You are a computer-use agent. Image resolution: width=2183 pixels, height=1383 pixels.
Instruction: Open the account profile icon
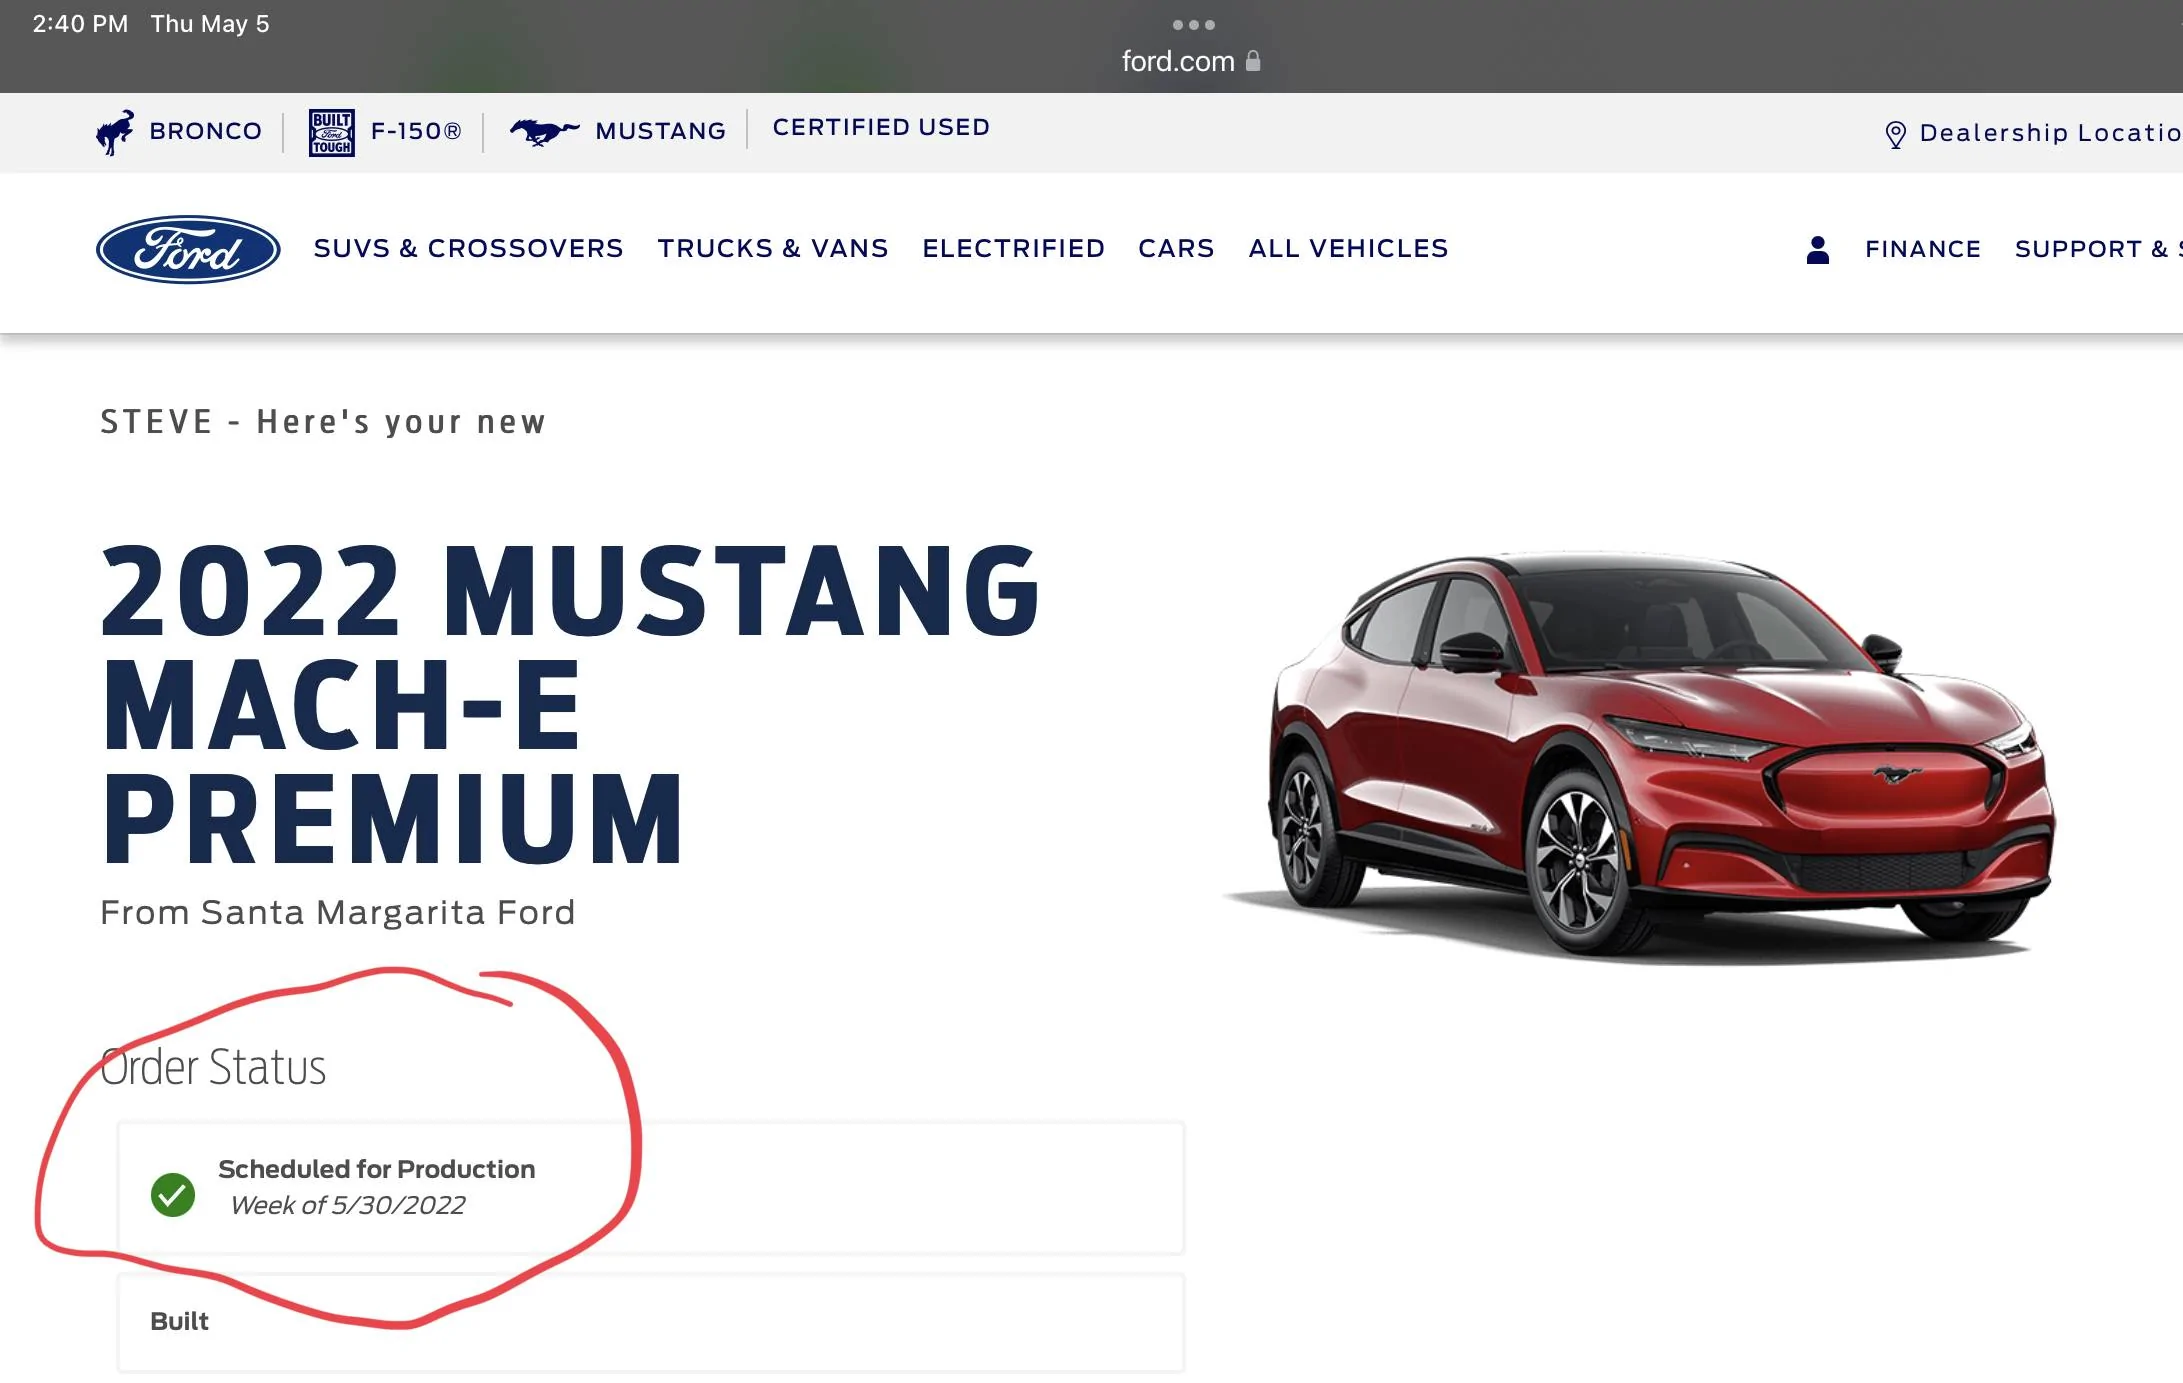click(x=1818, y=249)
